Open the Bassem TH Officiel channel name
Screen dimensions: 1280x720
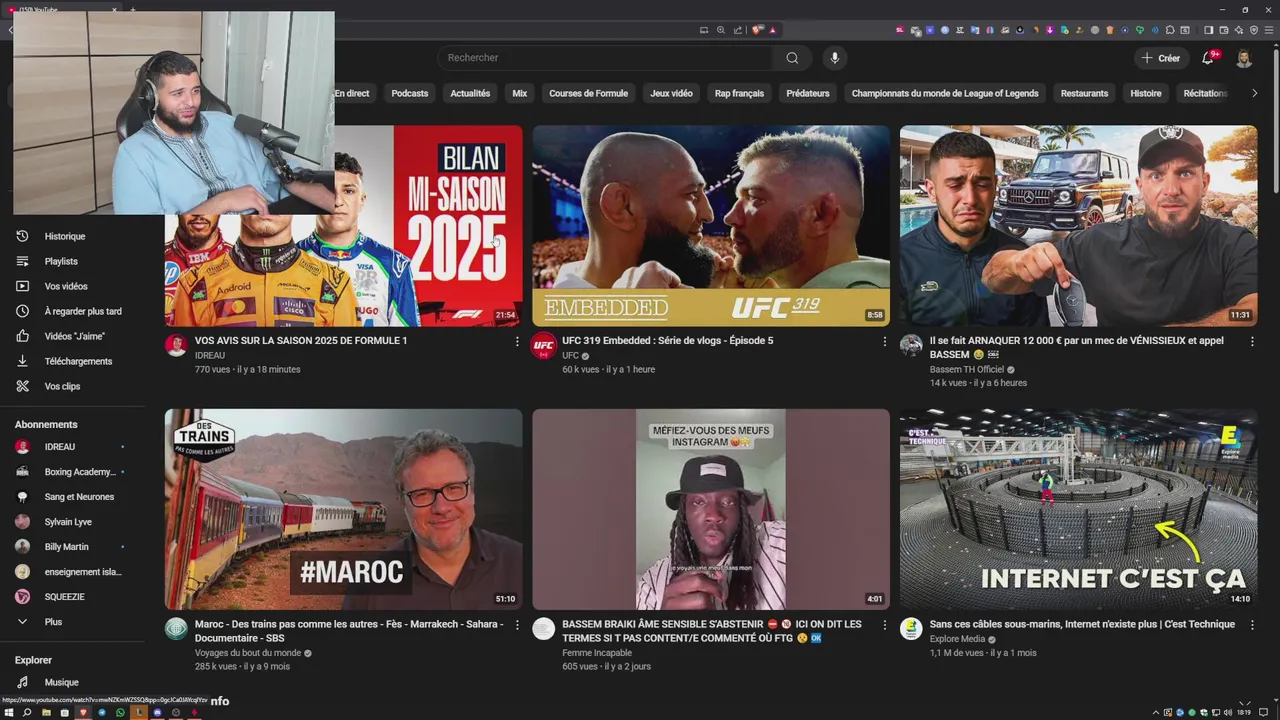(966, 369)
